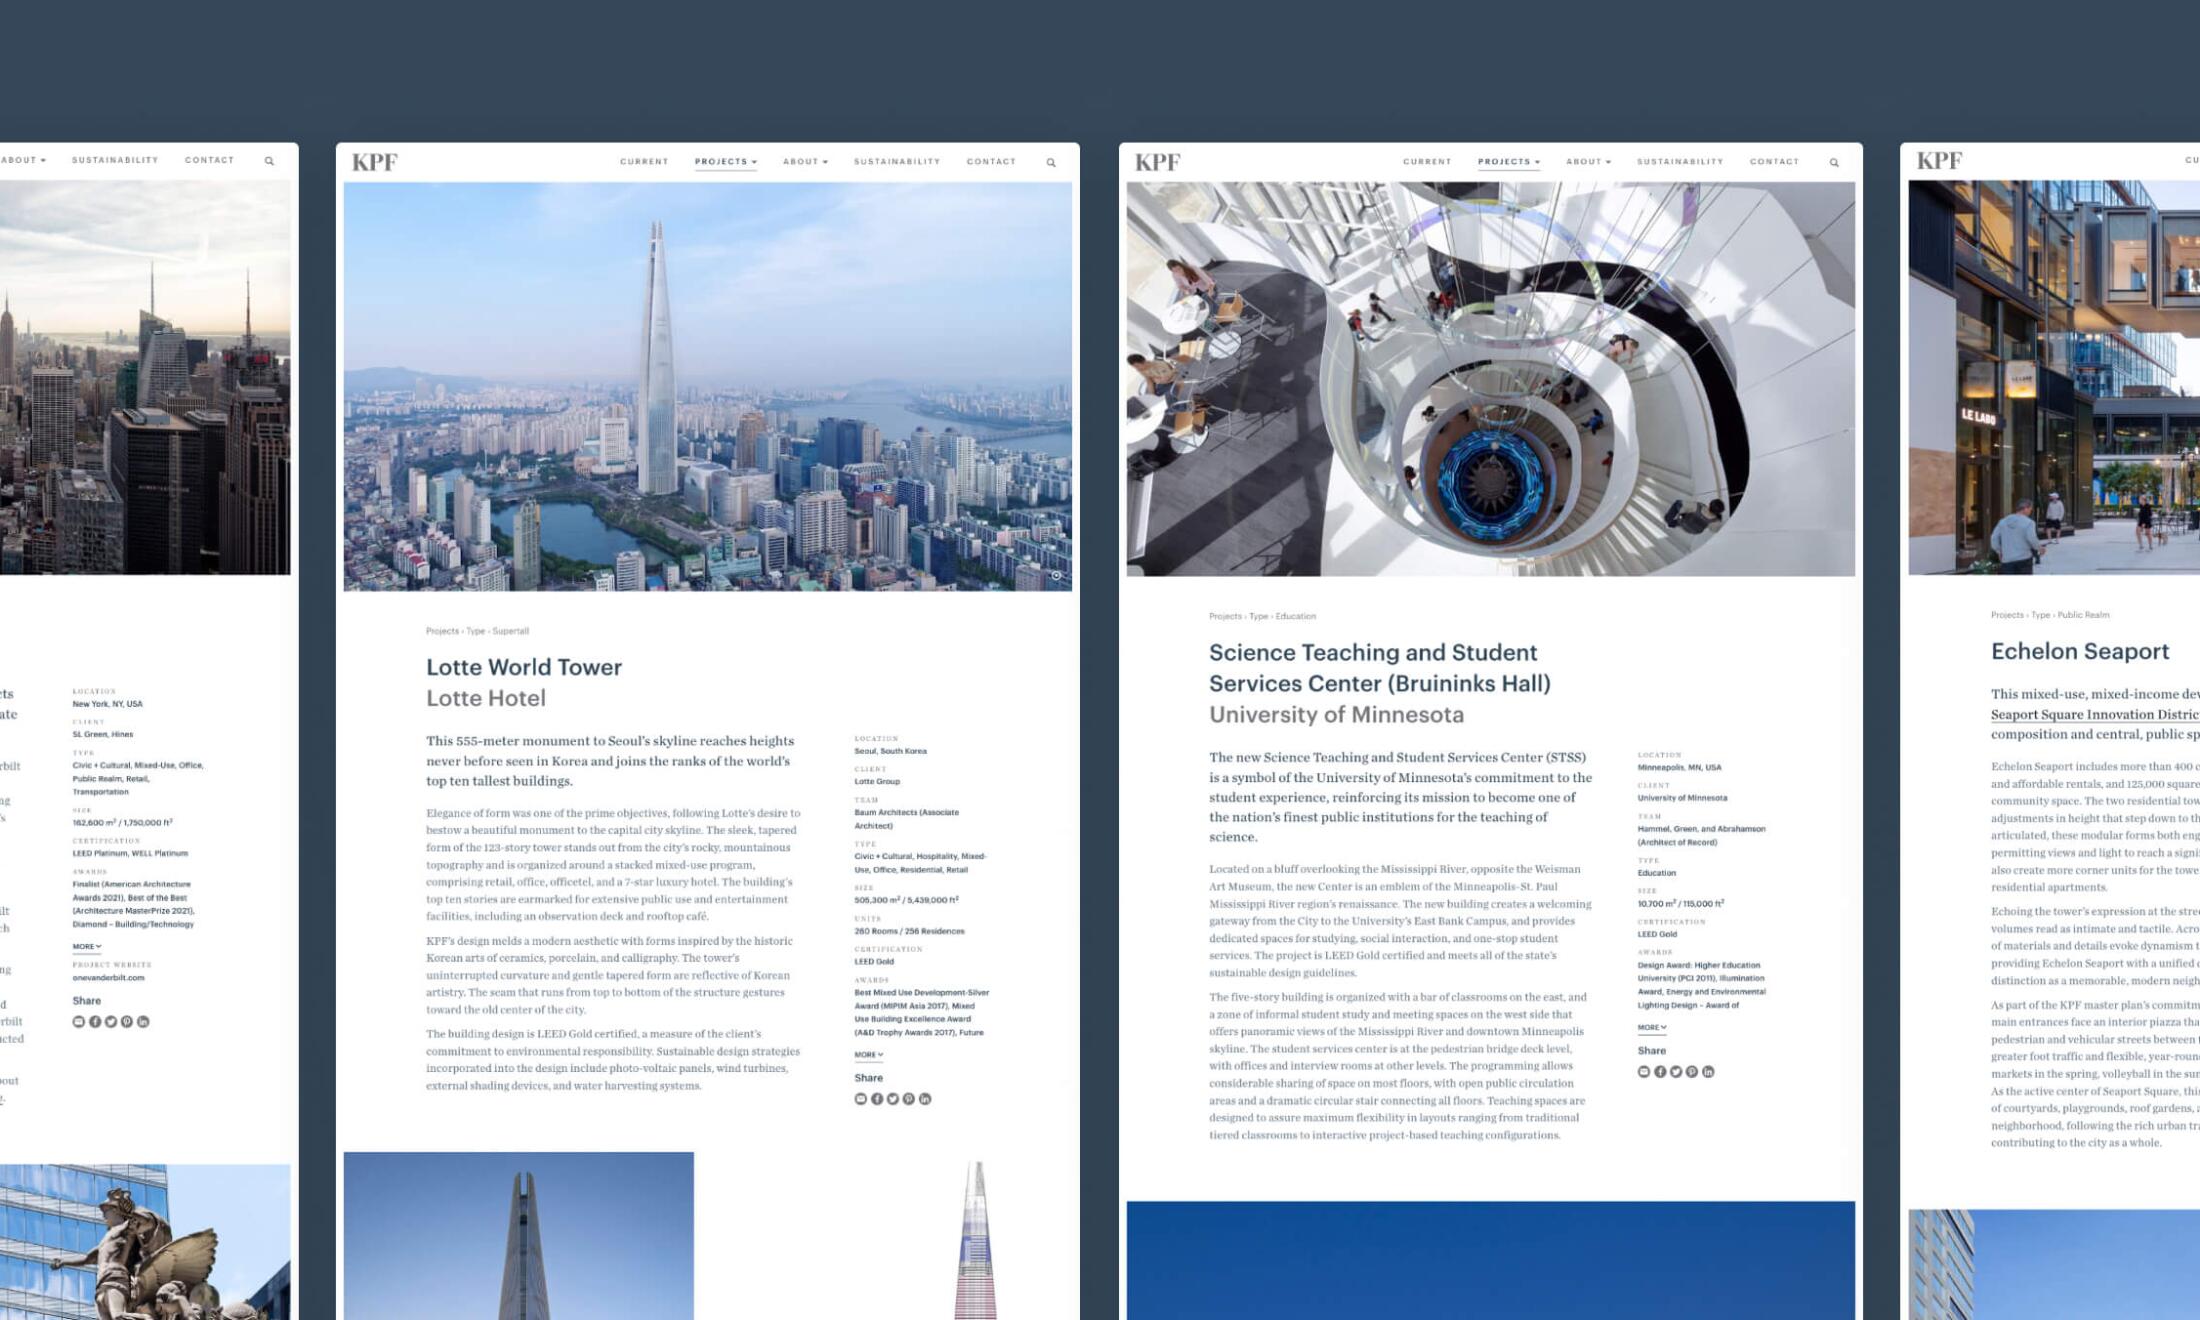The height and width of the screenshot is (1320, 2200).
Task: Share Lotte World Tower on LinkedIn
Action: coord(925,1099)
